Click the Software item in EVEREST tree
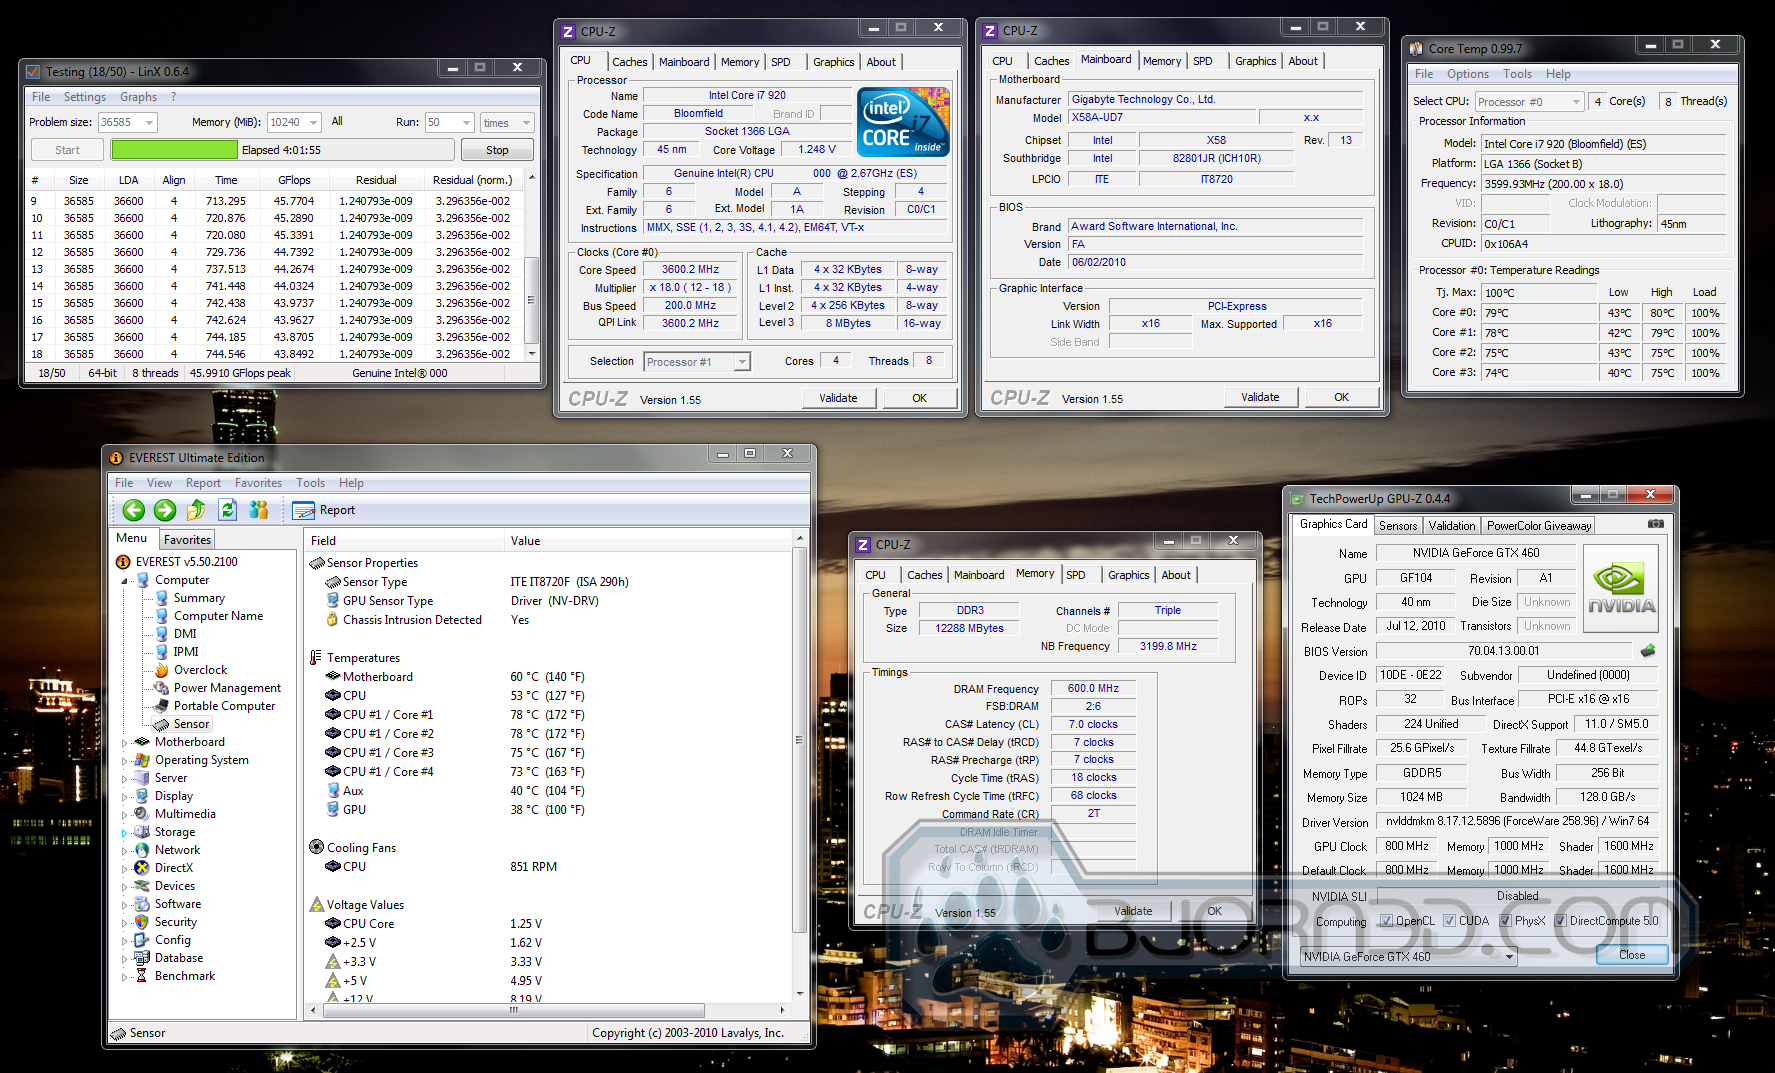Image resolution: width=1775 pixels, height=1073 pixels. coord(168,904)
